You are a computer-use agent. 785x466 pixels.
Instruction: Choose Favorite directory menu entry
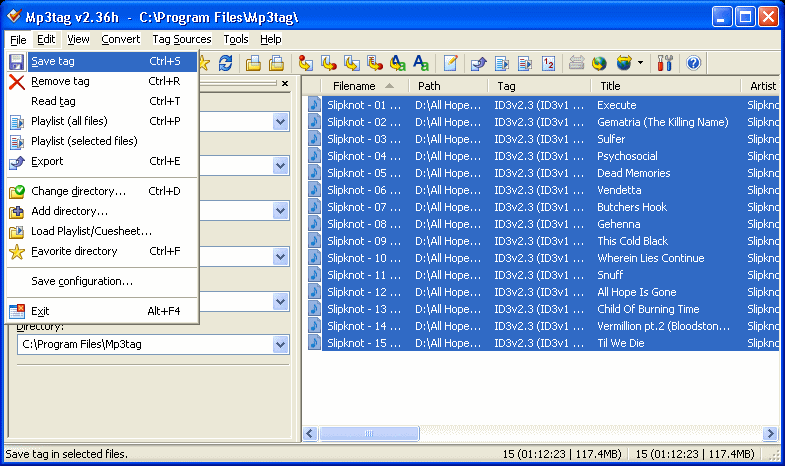[x=103, y=251]
